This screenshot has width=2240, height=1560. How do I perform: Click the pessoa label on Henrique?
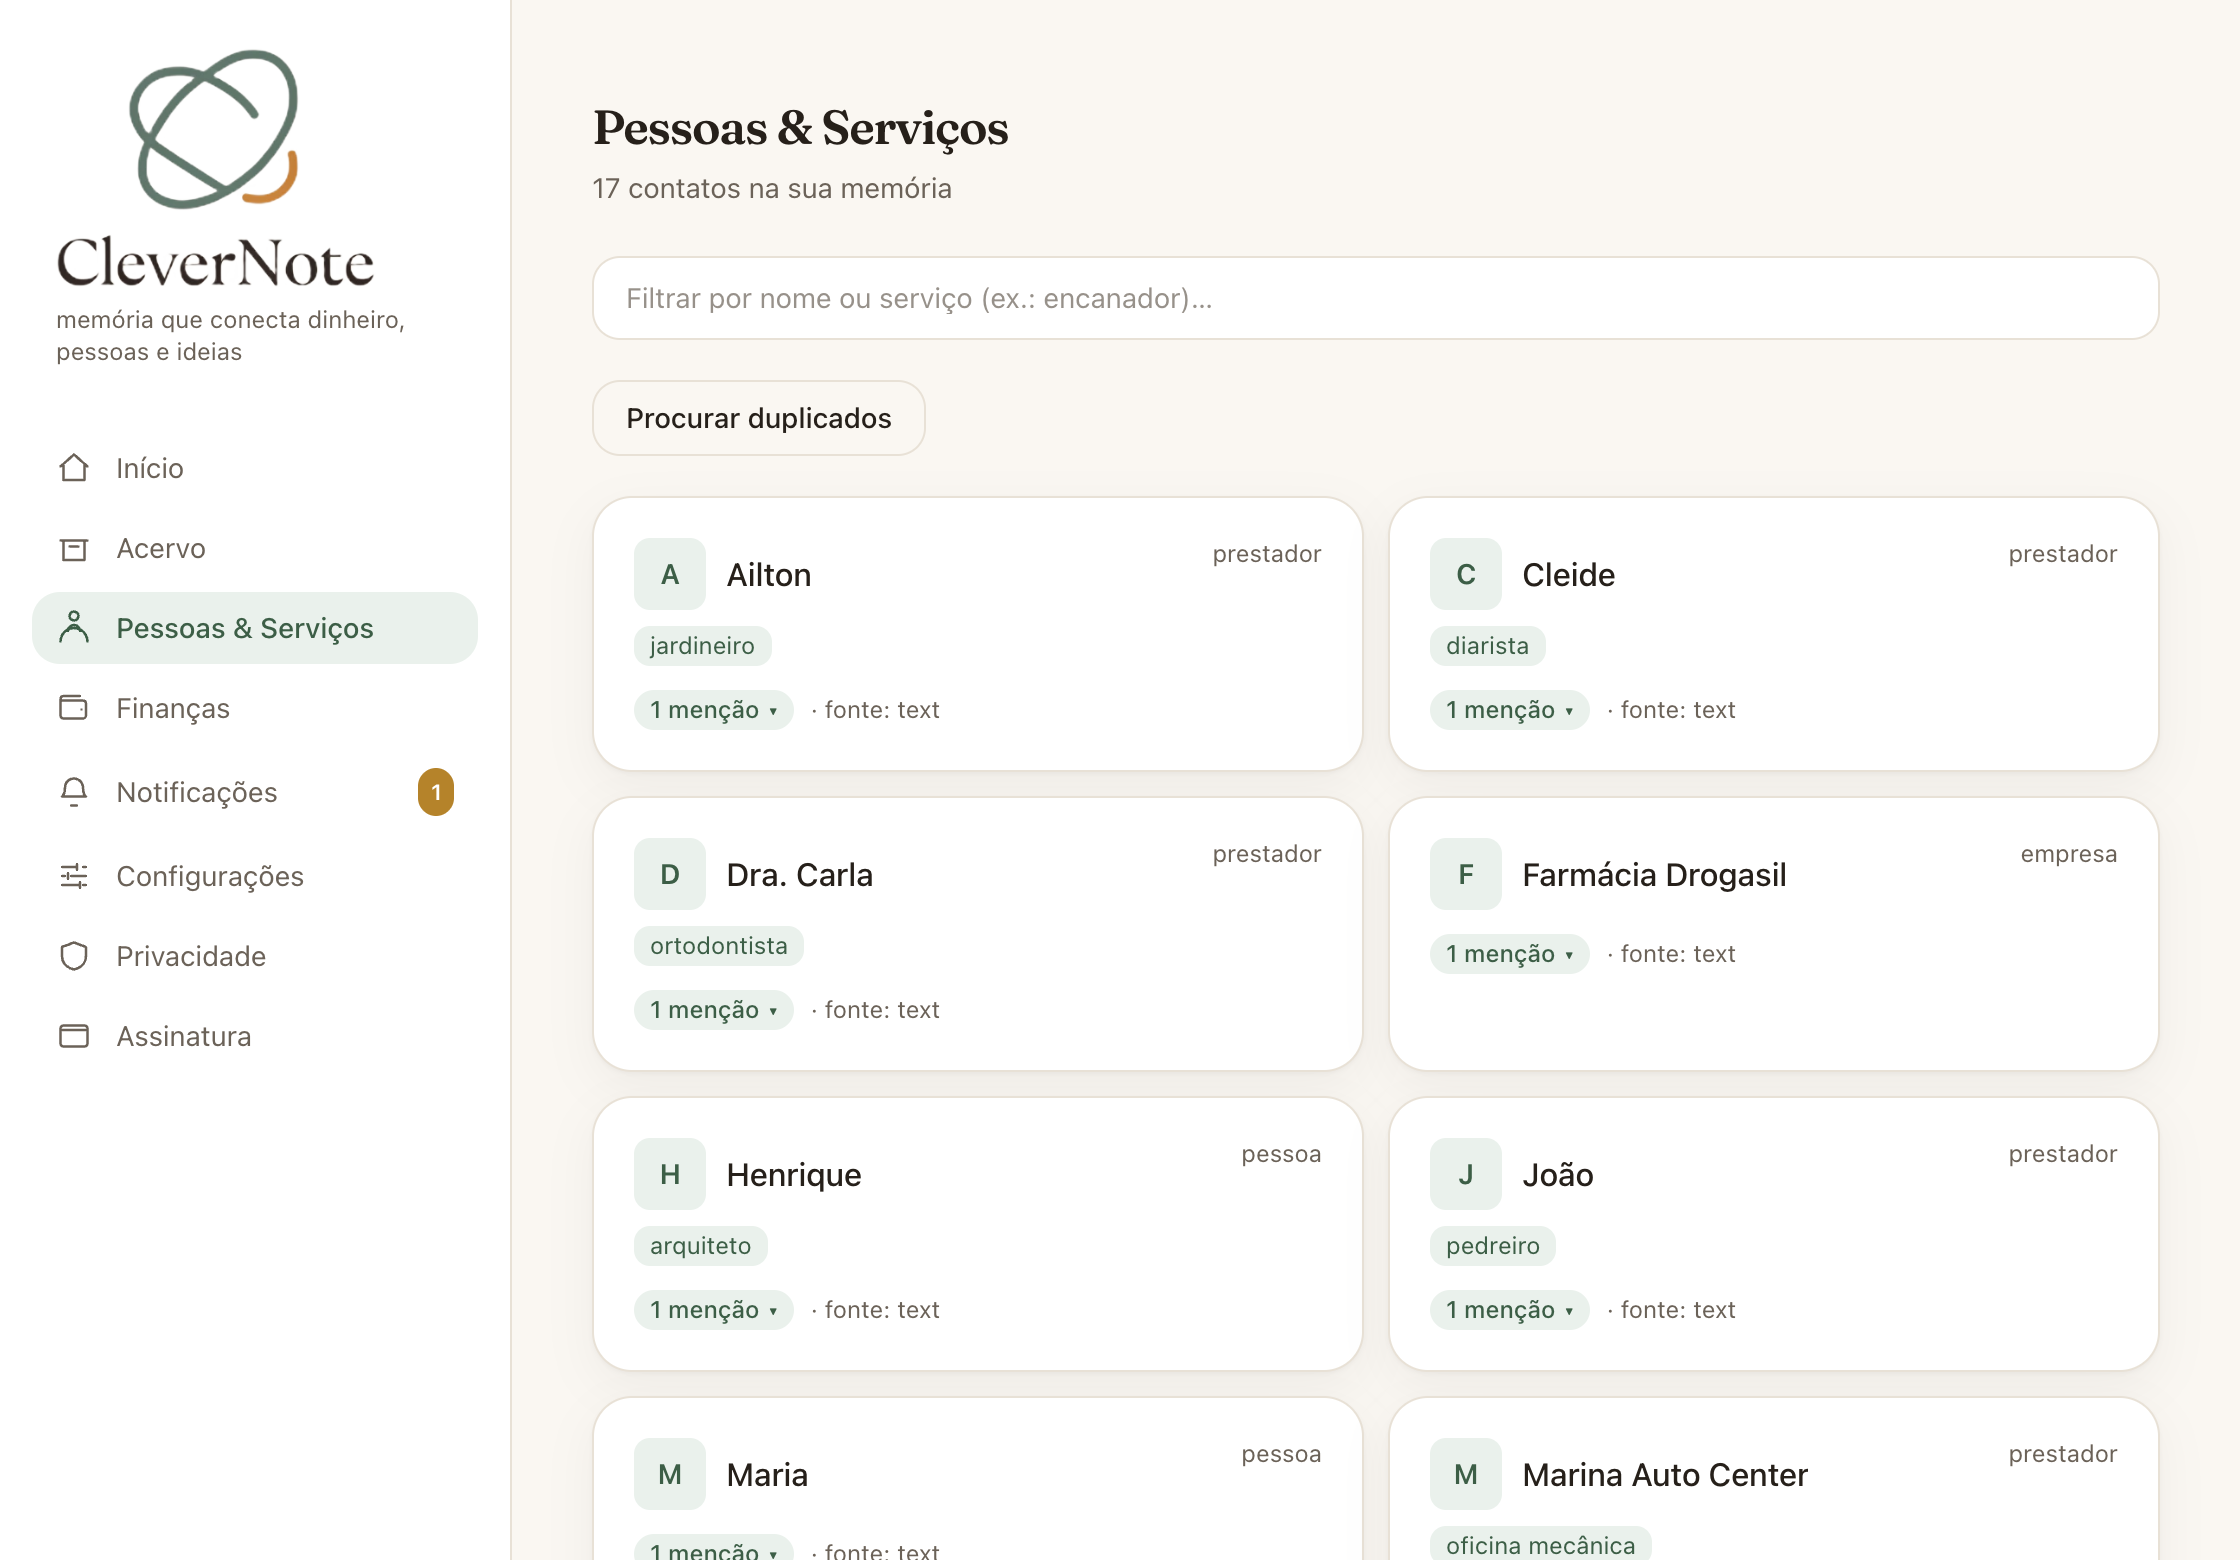1281,1154
